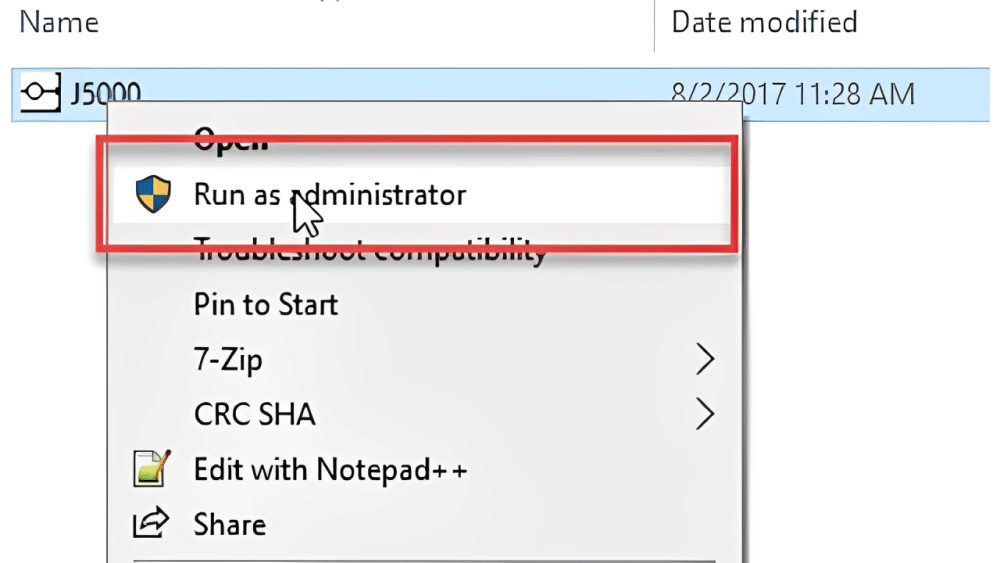
Task: Choose Edit with Notepad++ label
Action: [x=330, y=468]
